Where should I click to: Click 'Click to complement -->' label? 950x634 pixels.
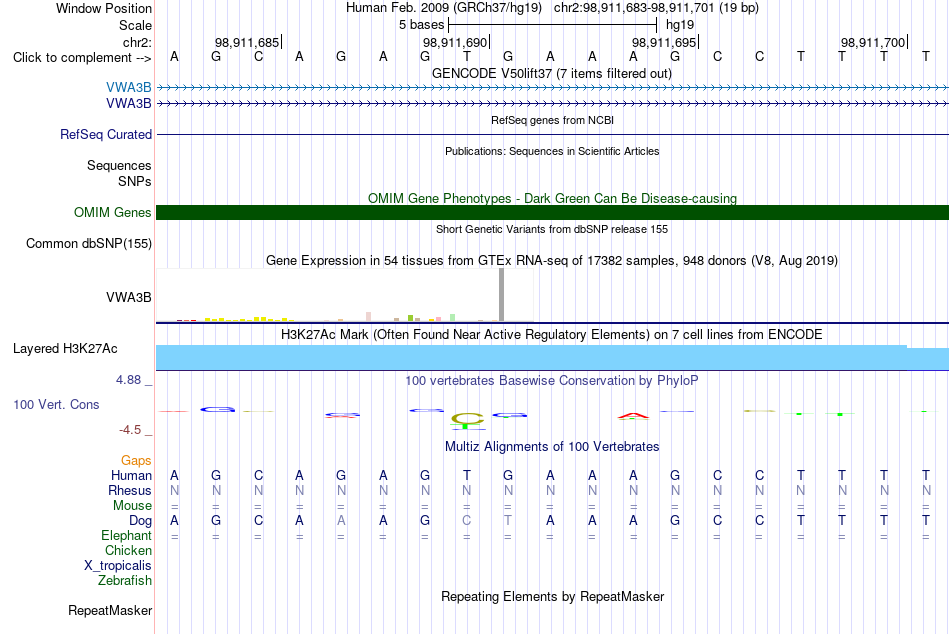82,58
